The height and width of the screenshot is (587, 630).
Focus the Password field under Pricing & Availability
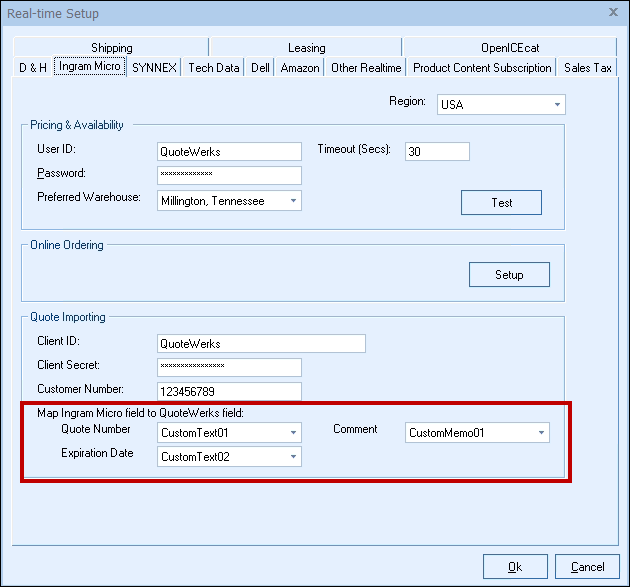click(x=229, y=175)
